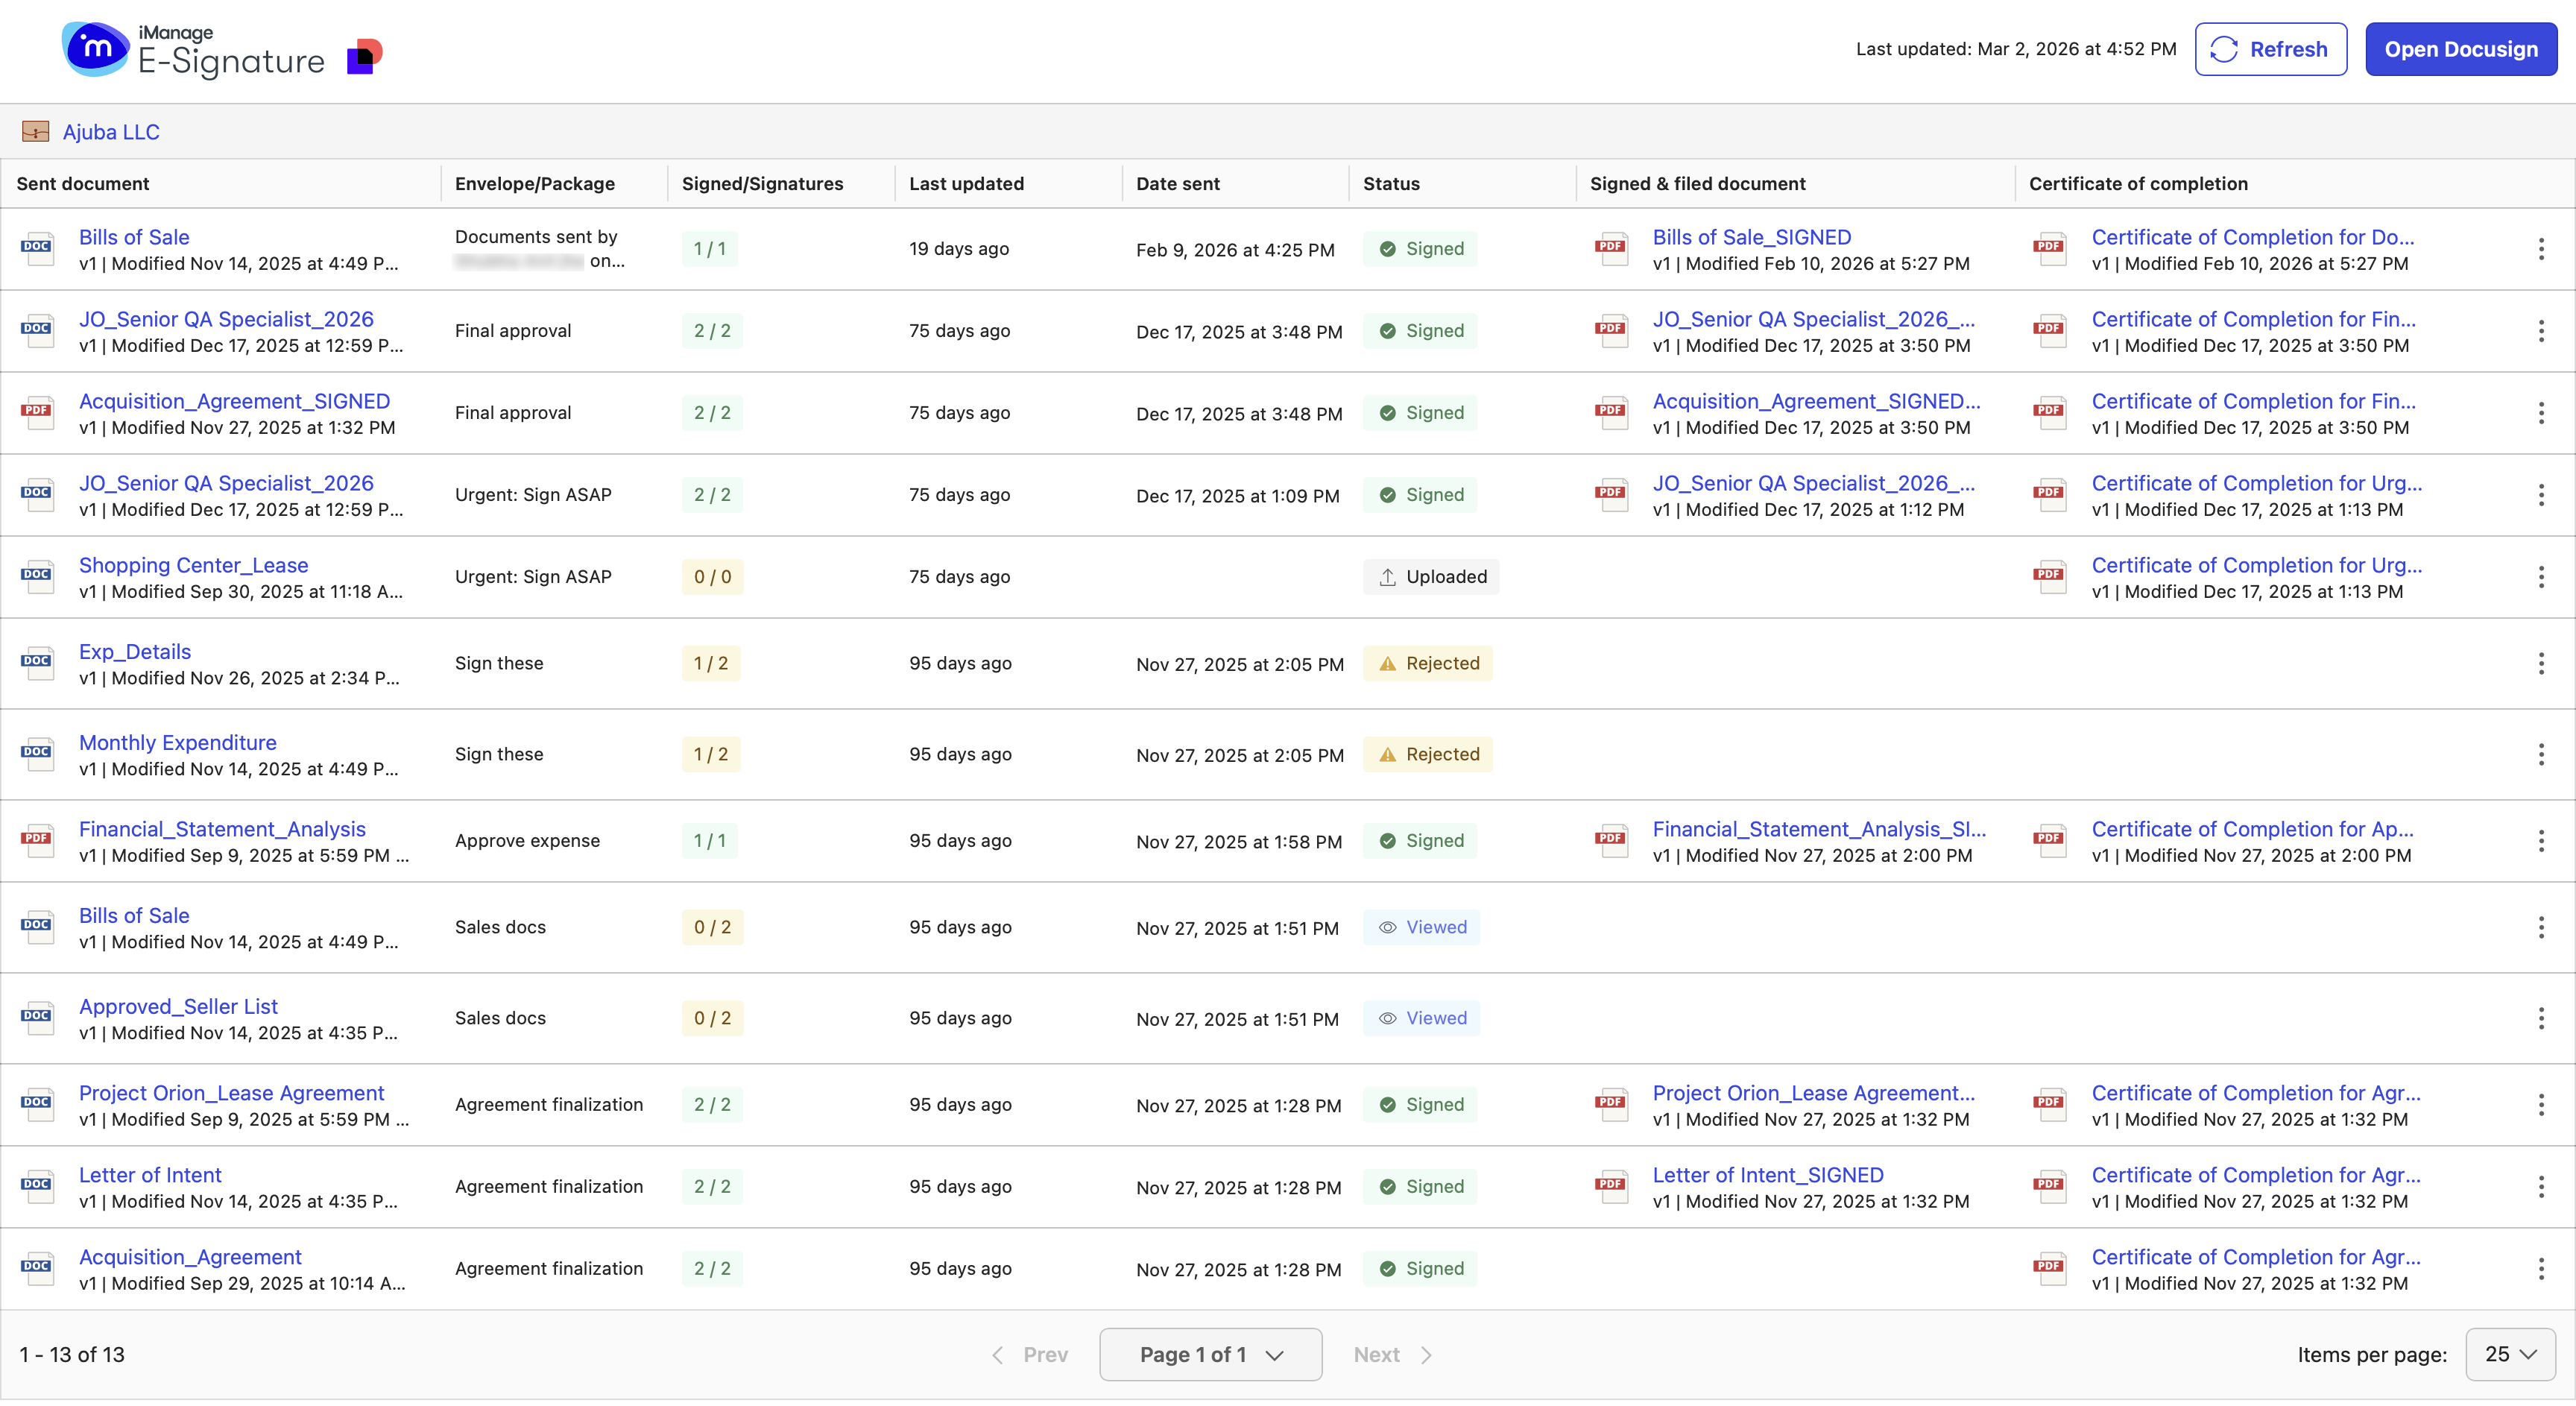
Task: Click the Ajuba LLC briefcase icon
Action: pyautogui.click(x=36, y=132)
